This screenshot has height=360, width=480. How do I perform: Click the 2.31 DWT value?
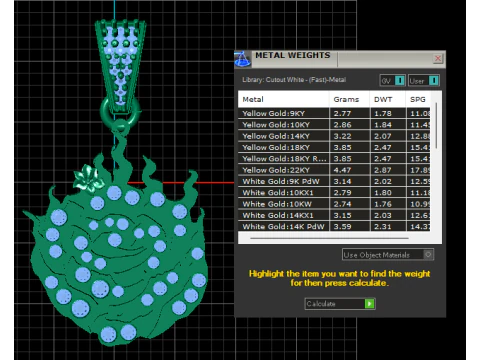383,226
